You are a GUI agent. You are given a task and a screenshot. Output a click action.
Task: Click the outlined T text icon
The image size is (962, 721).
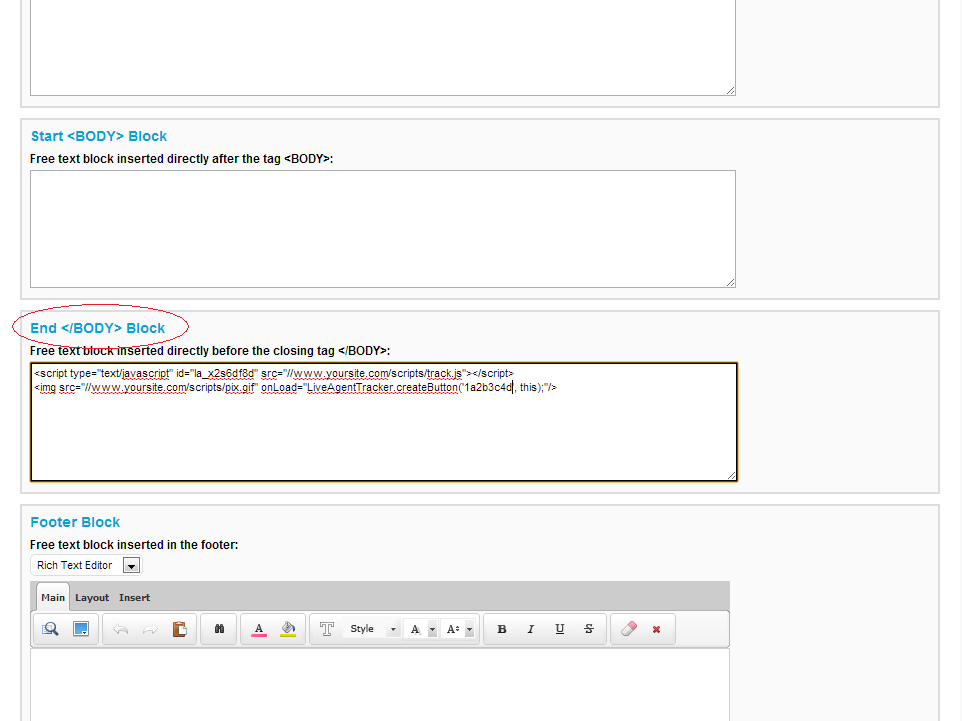click(326, 629)
